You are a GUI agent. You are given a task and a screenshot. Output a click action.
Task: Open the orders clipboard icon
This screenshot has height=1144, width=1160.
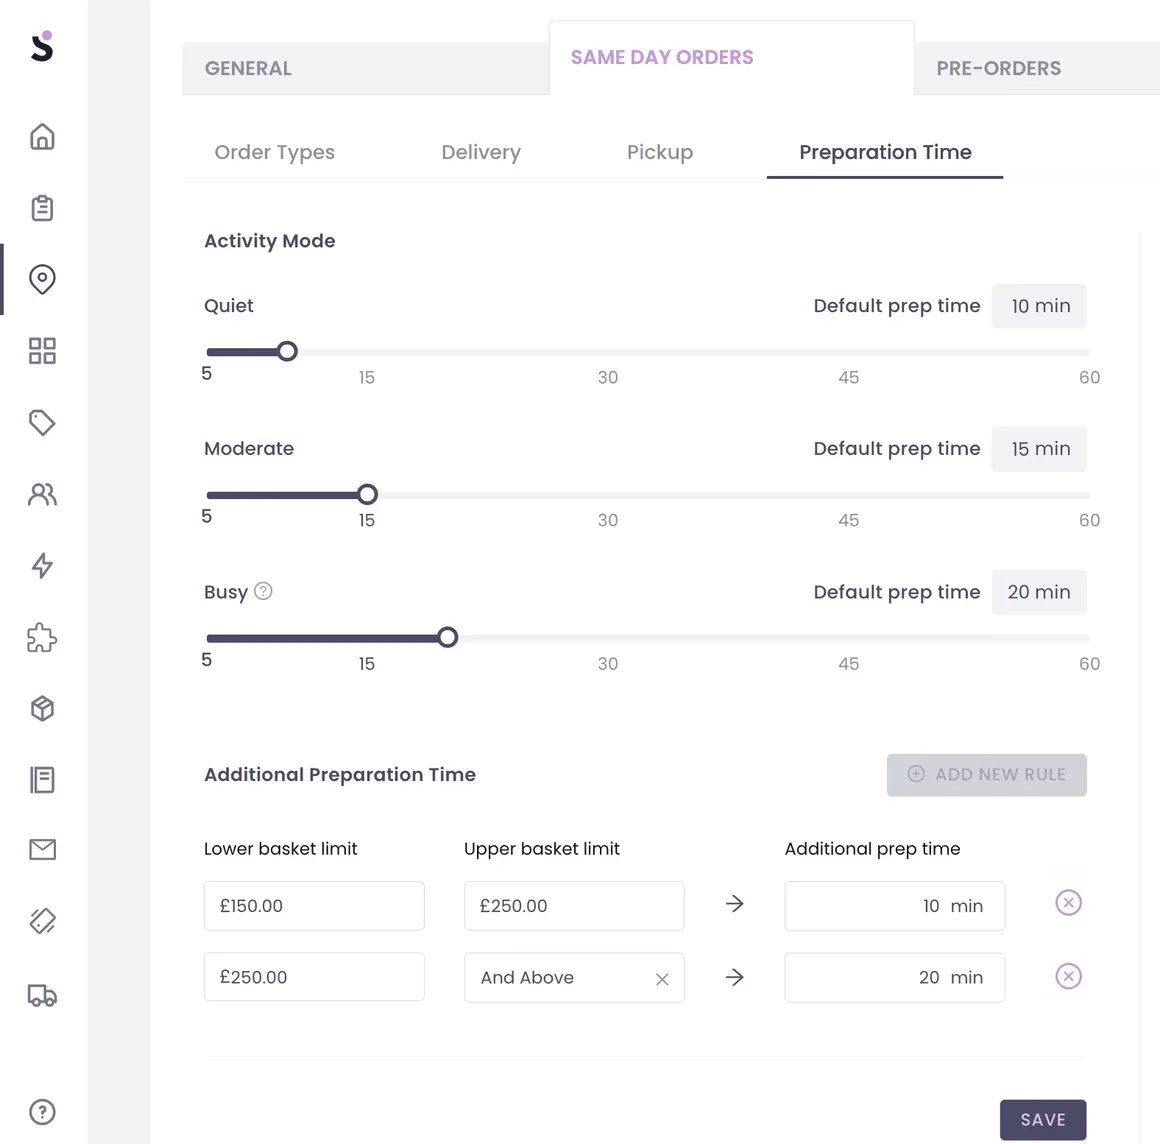(x=42, y=208)
